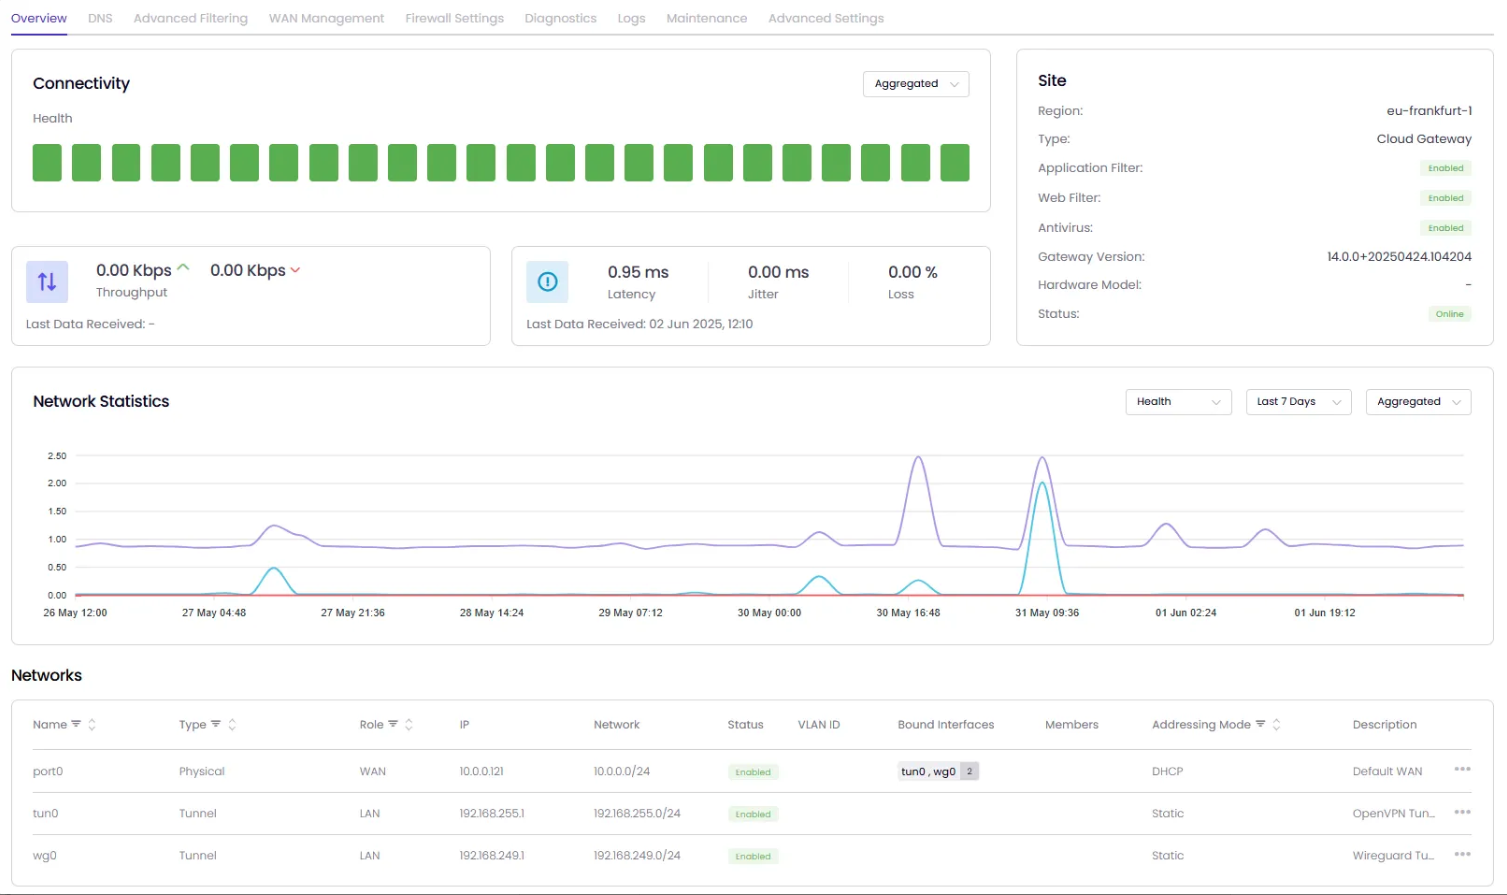Open the three-dot menu for wg0 row
The image size is (1507, 895).
[1462, 854]
